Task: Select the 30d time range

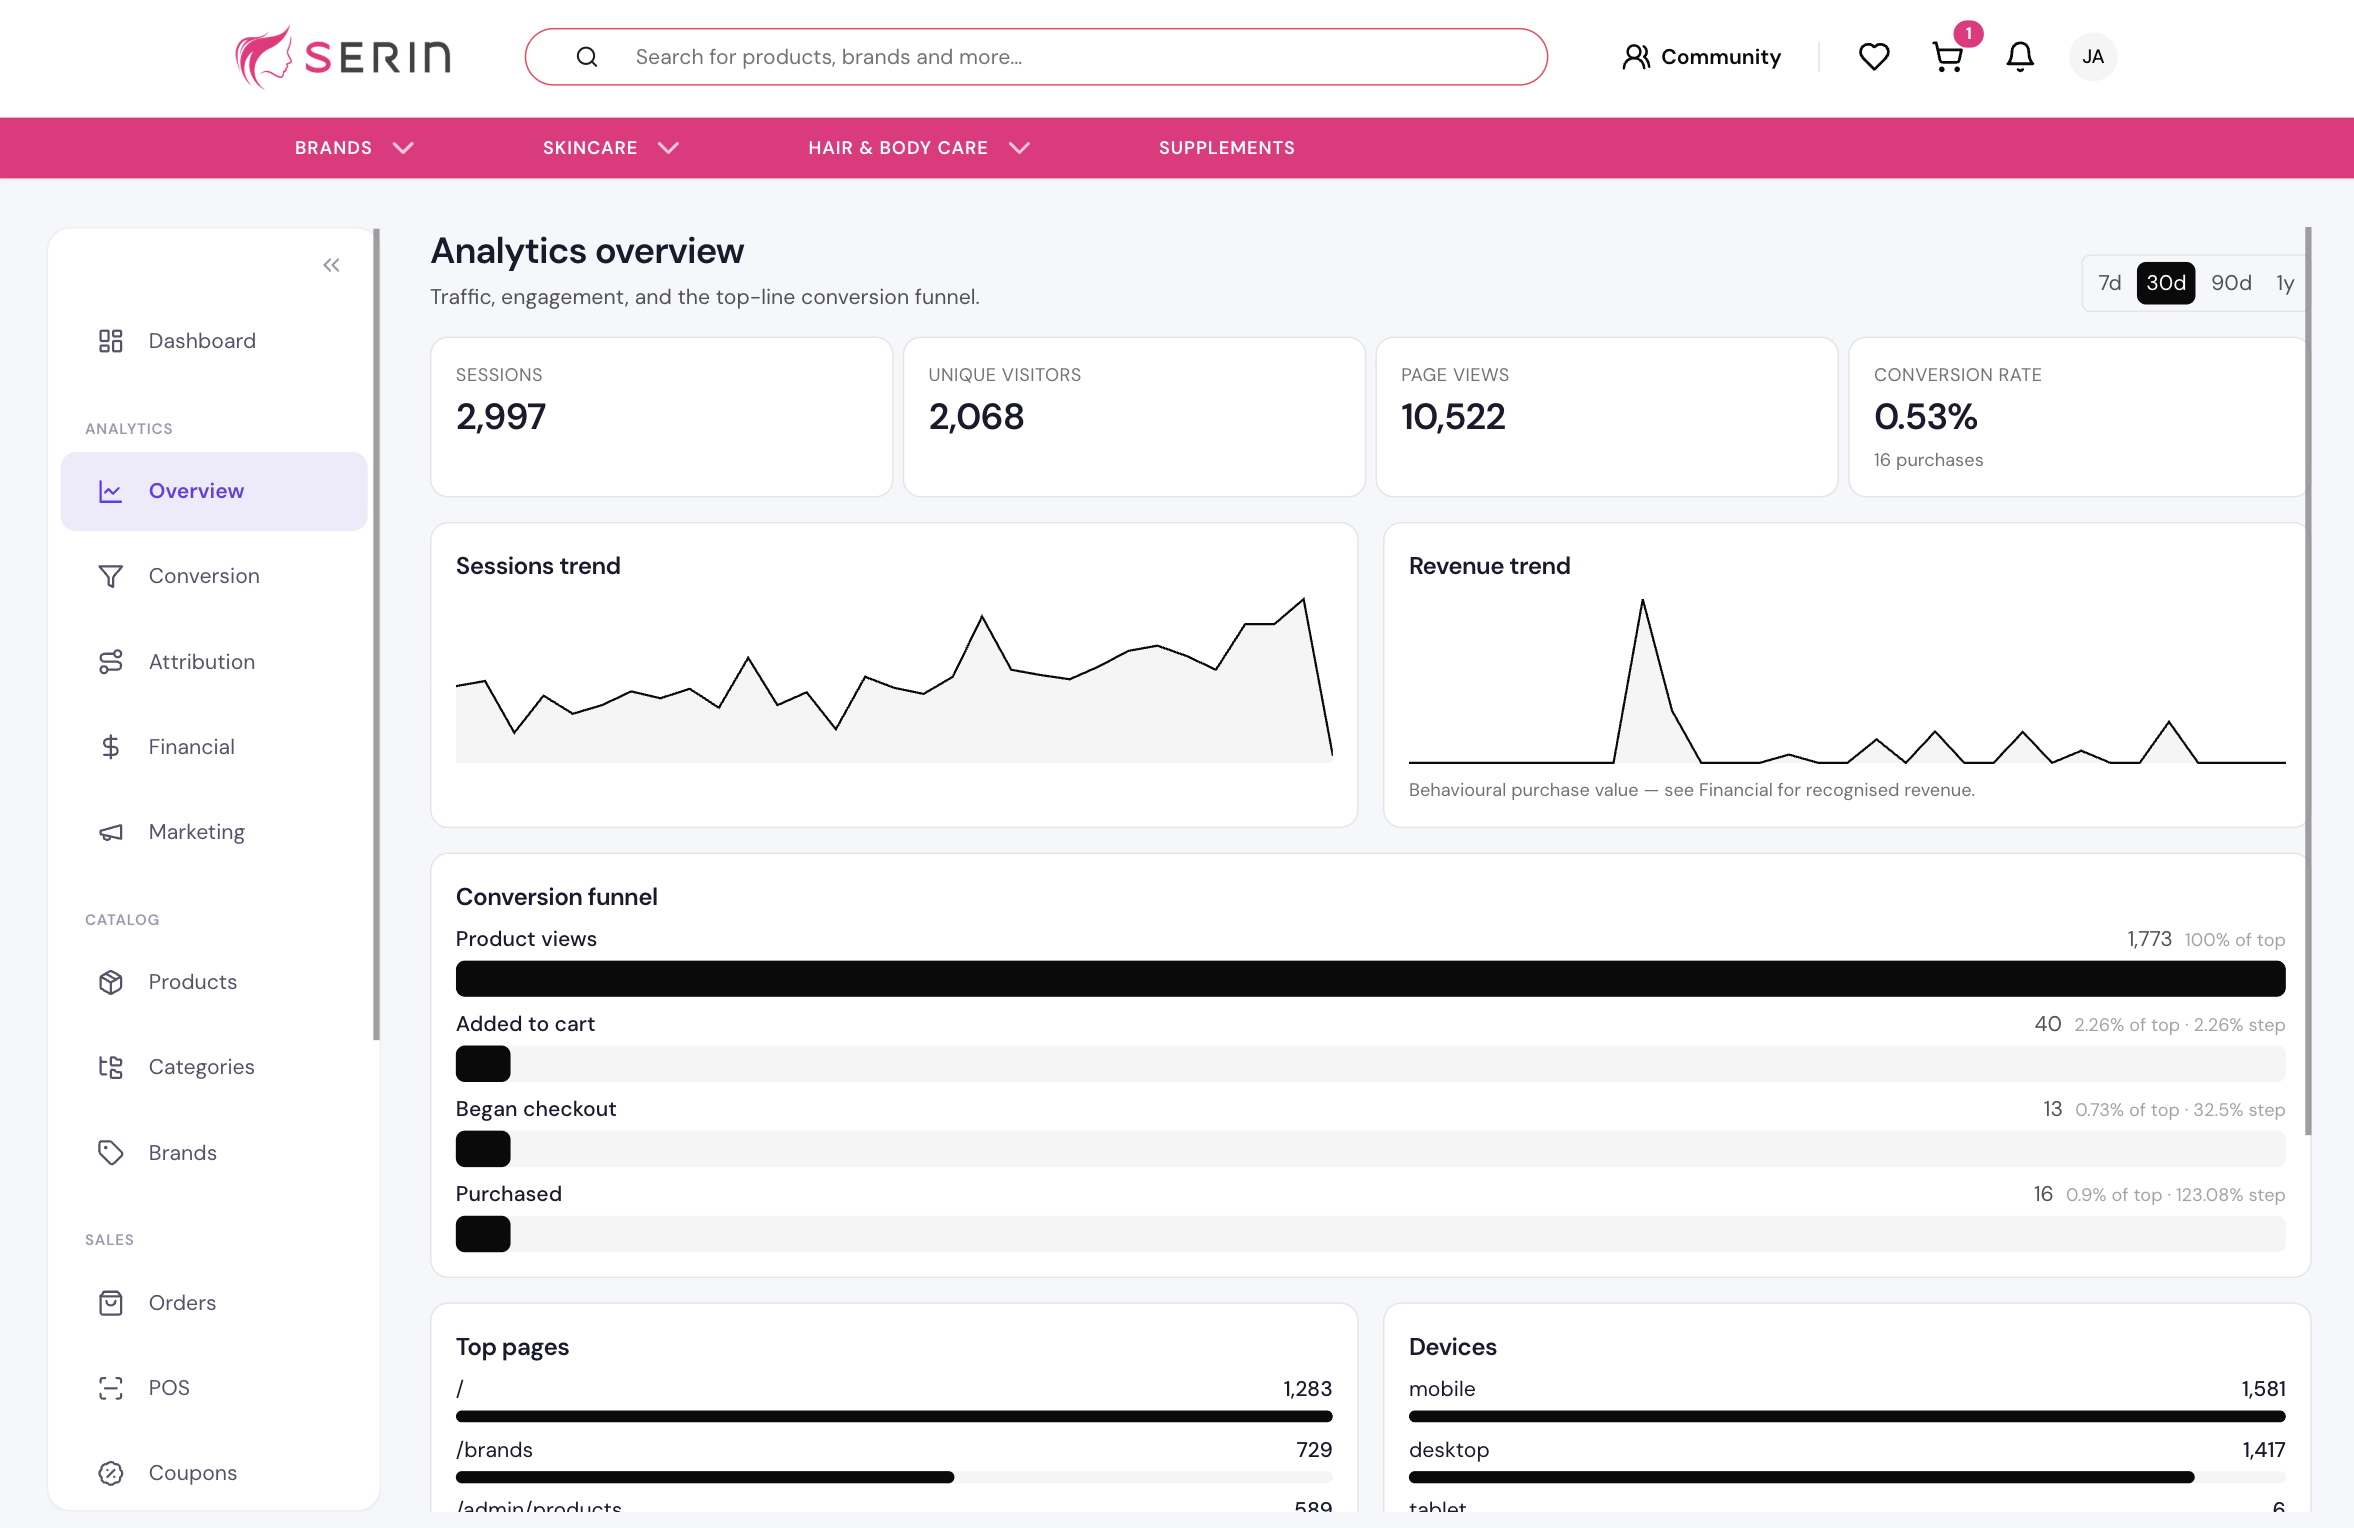Action: pyautogui.click(x=2166, y=283)
